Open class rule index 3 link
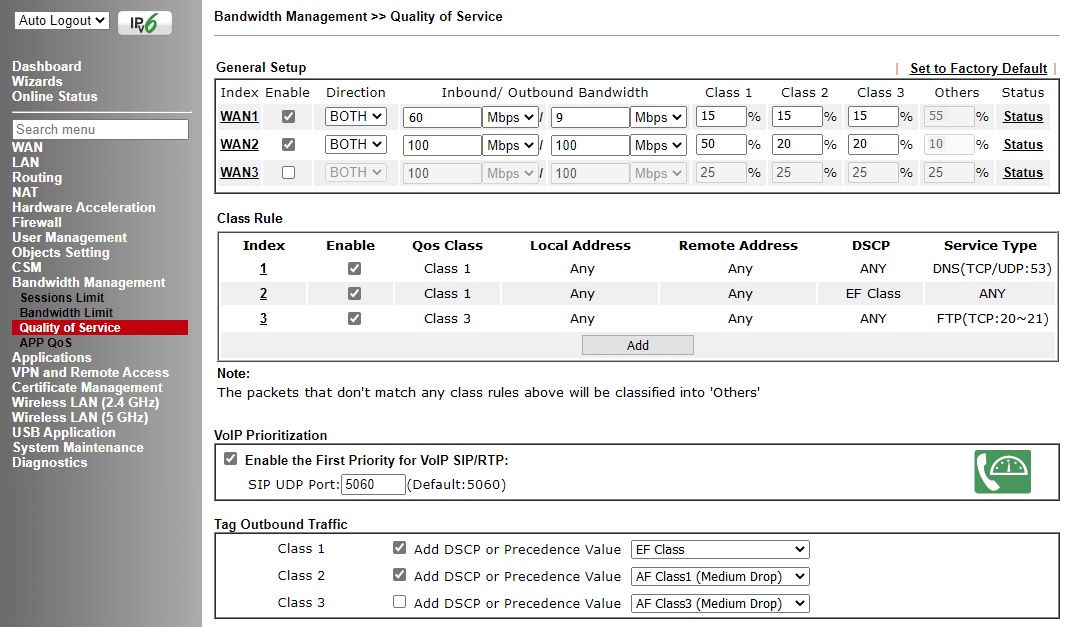Image resolution: width=1068 pixels, height=627 pixels. click(x=264, y=319)
